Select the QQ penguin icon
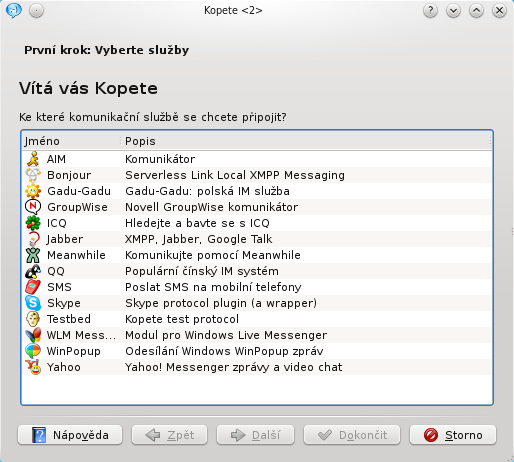The image size is (514, 462). coord(33,271)
